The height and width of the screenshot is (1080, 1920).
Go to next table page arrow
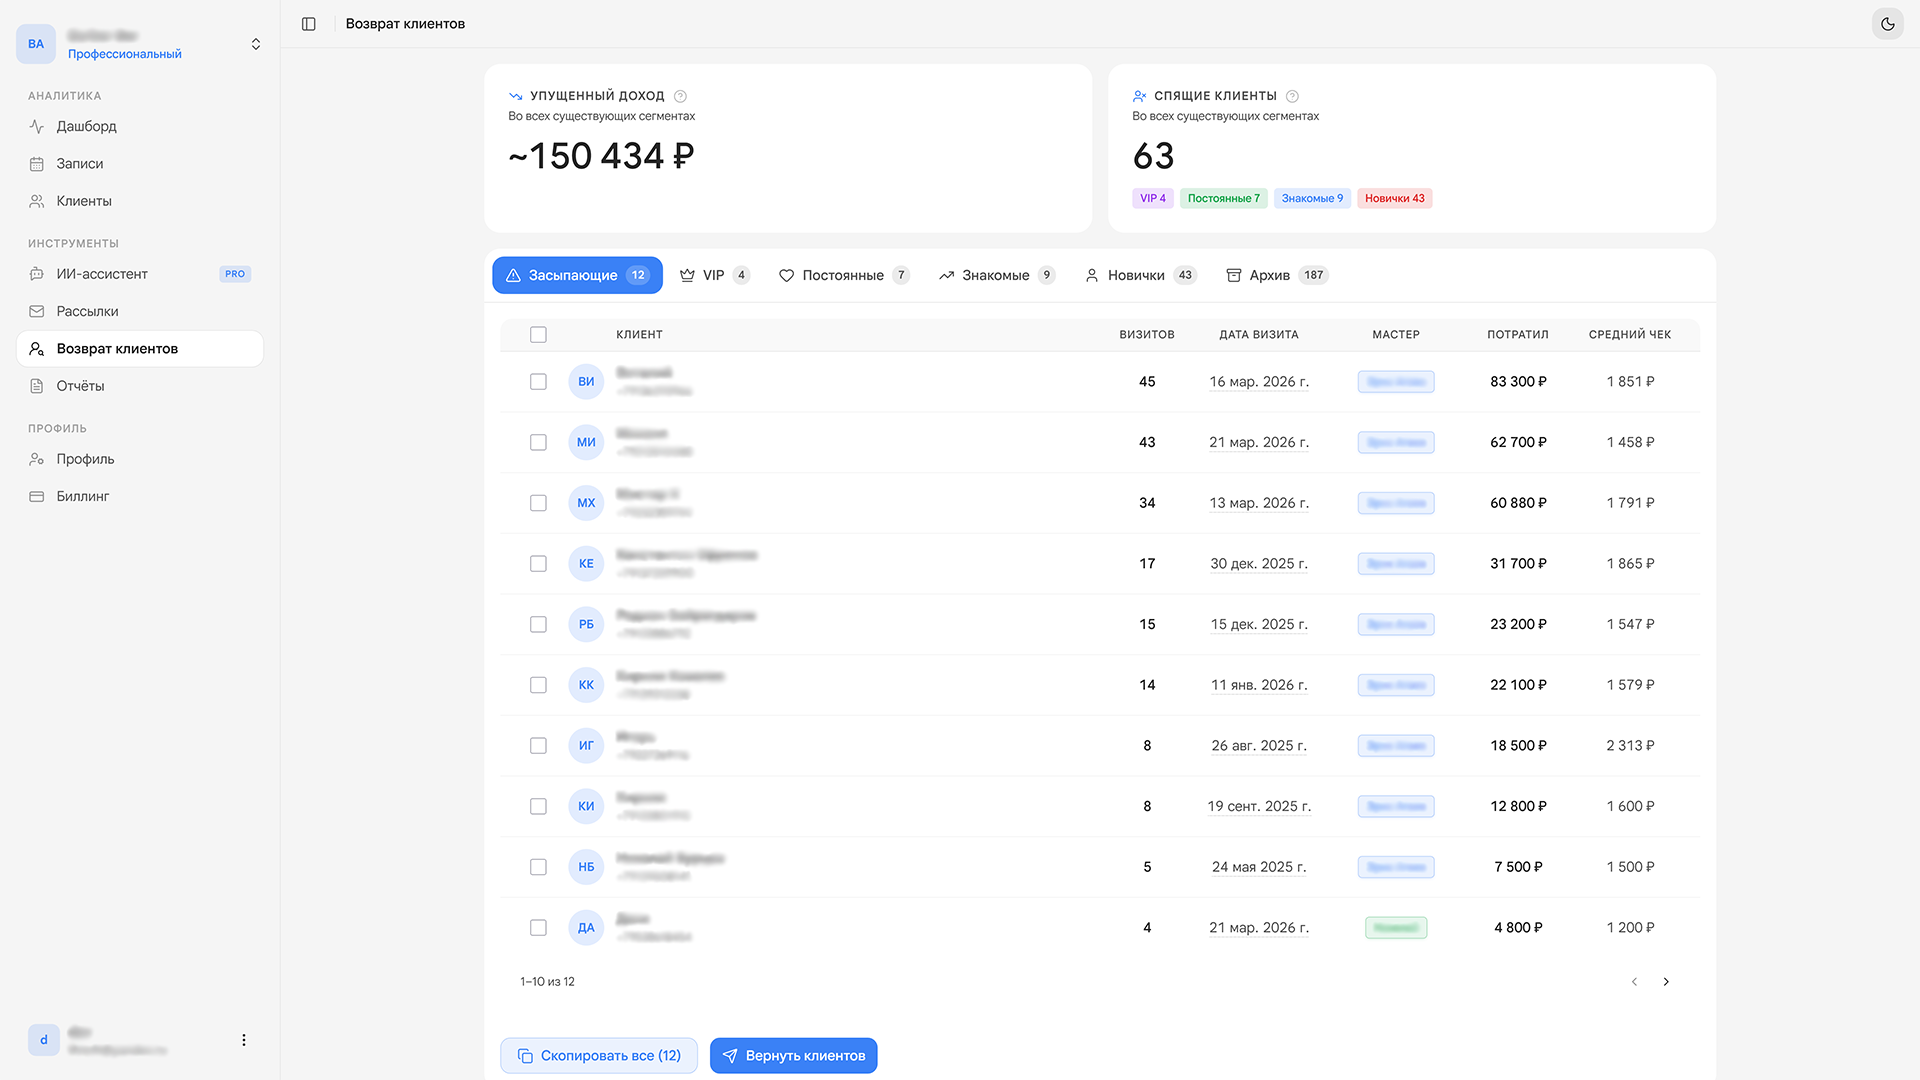tap(1666, 982)
